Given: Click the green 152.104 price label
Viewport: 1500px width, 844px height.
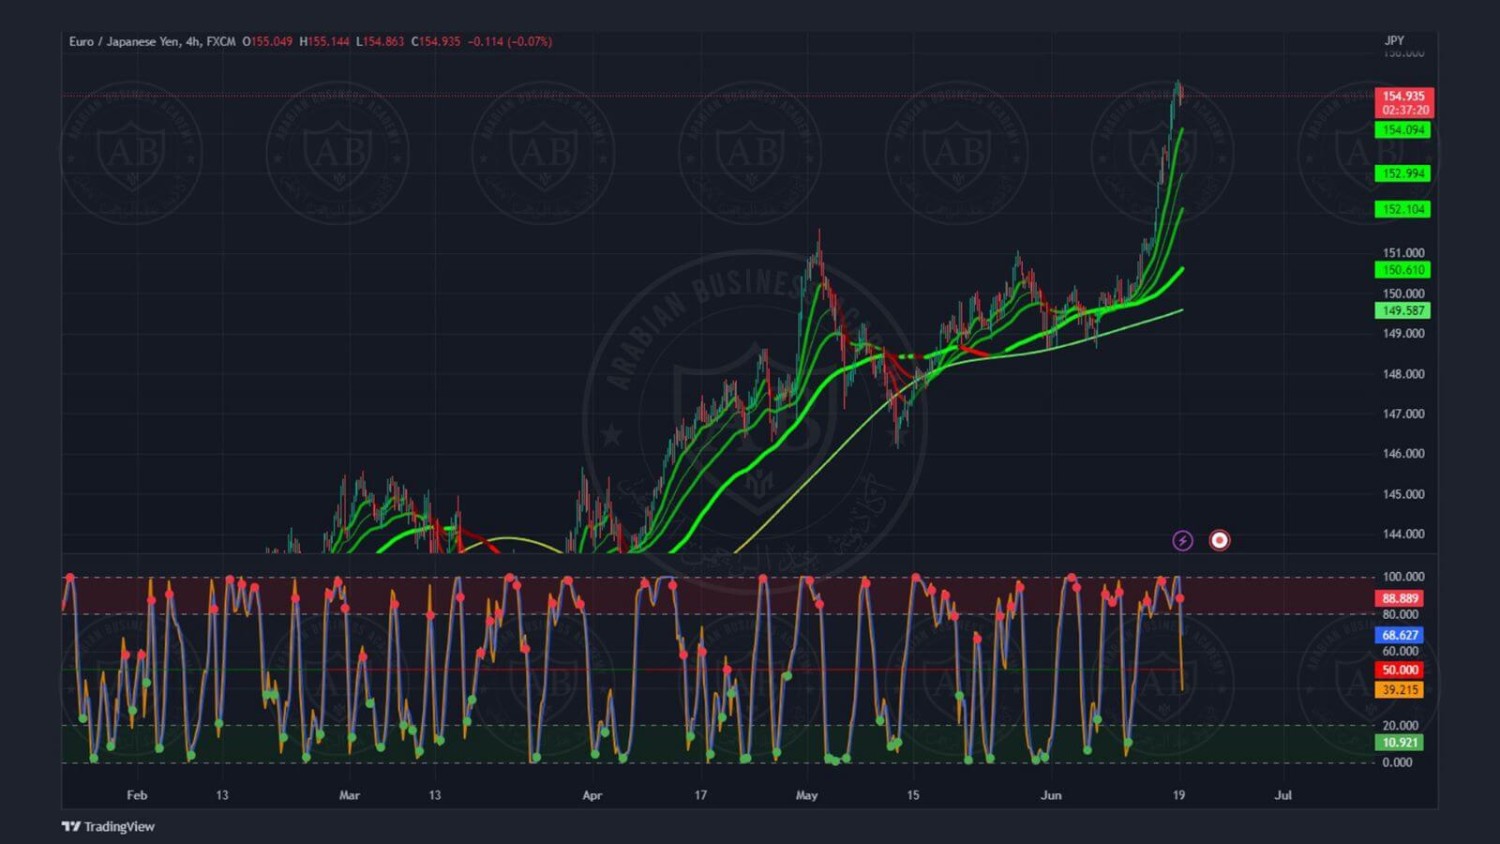Looking at the screenshot, I should pos(1403,210).
